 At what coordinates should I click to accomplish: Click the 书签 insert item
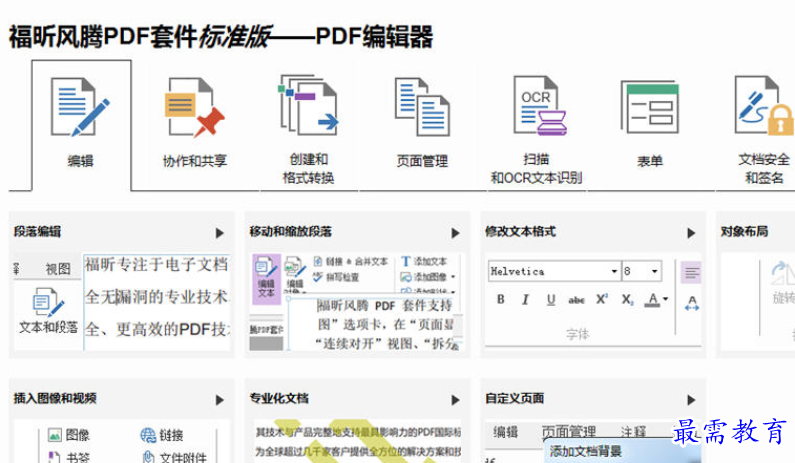(x=68, y=457)
